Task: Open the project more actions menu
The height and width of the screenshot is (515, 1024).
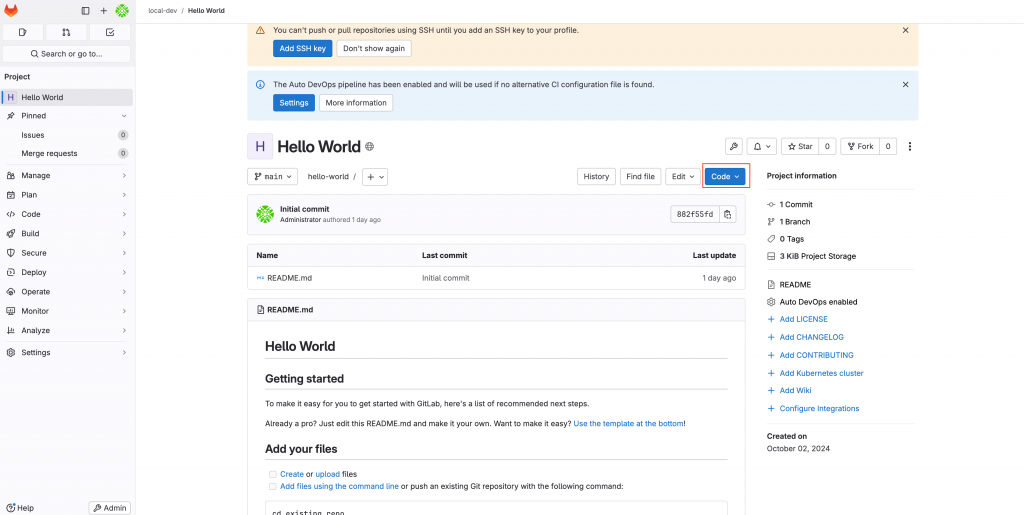Action: tap(910, 146)
